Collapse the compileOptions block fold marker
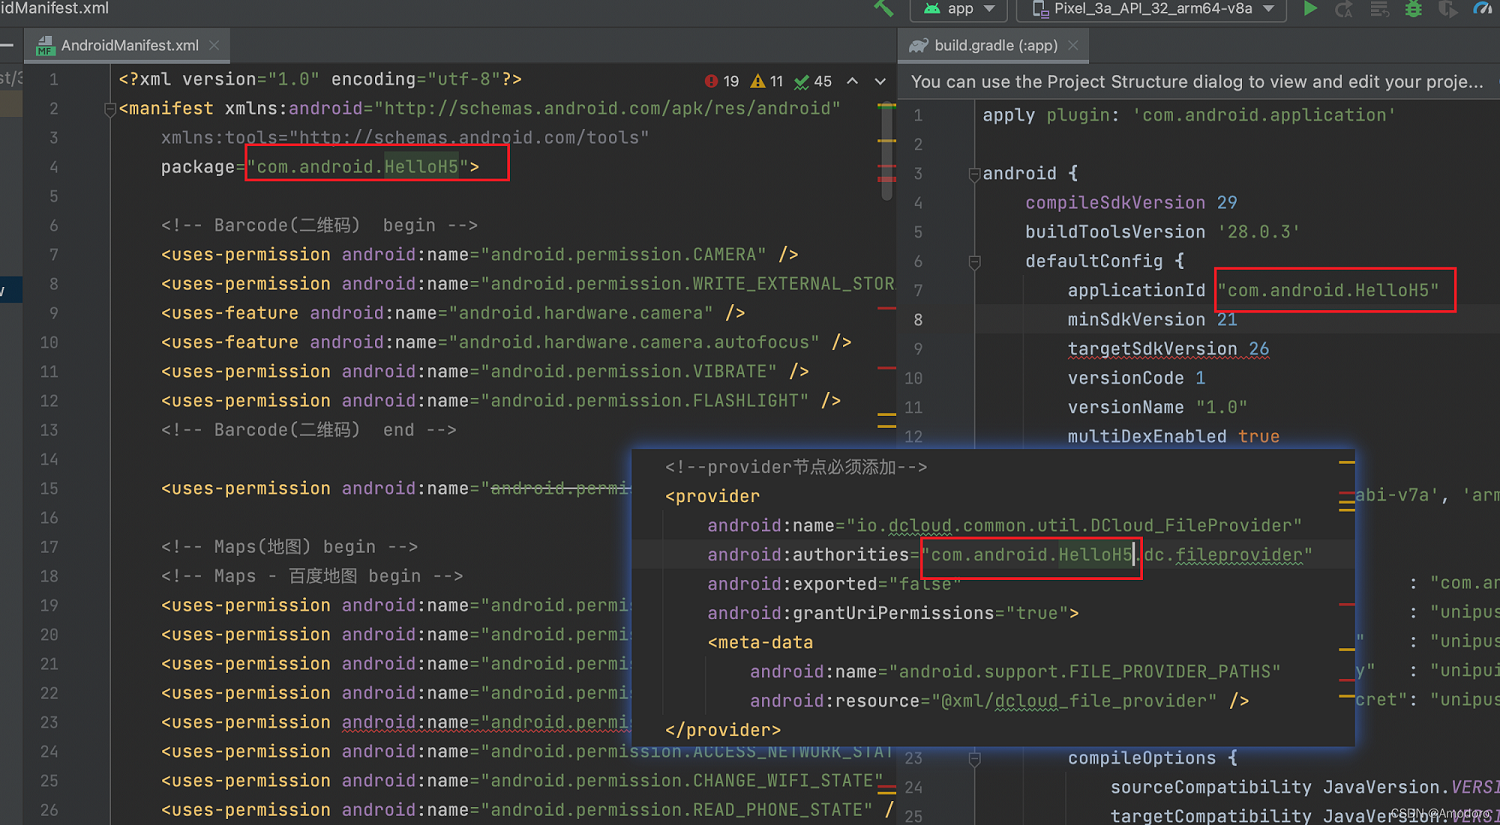 coord(974,759)
